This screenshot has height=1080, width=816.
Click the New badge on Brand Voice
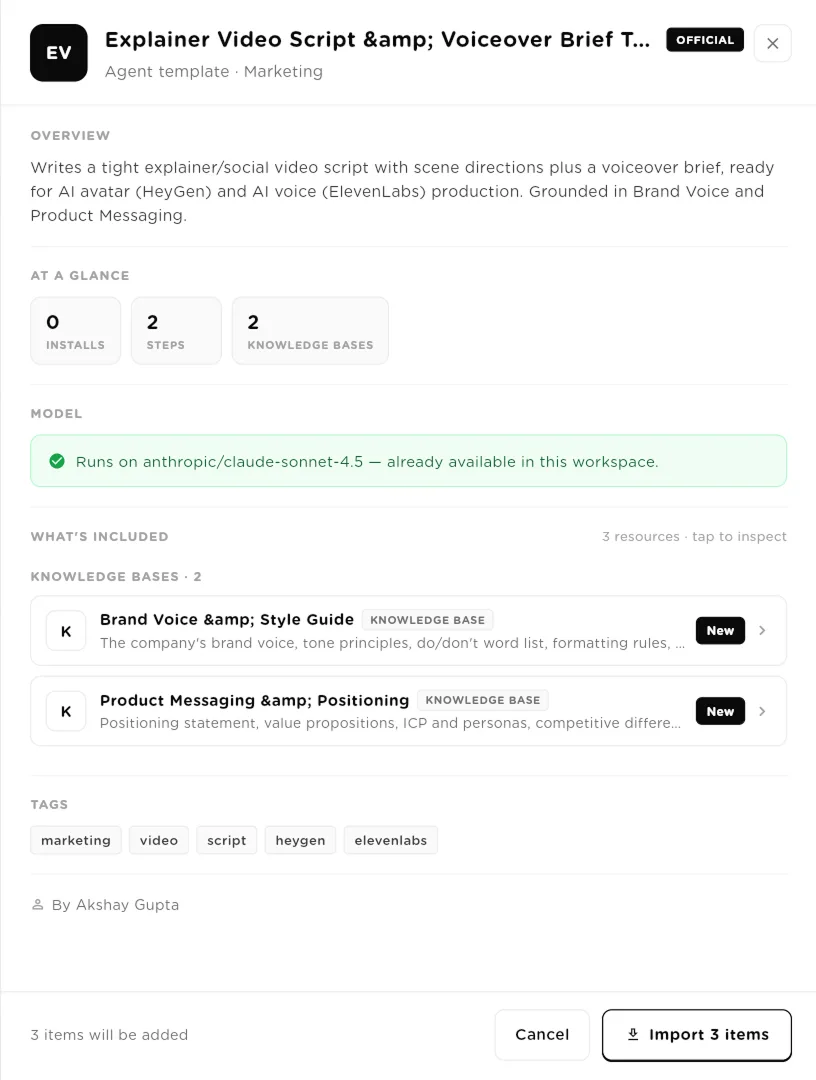click(720, 631)
